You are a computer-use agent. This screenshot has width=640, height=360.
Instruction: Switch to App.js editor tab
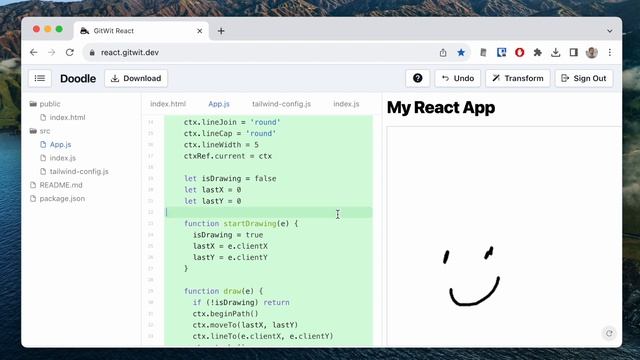pyautogui.click(x=219, y=104)
